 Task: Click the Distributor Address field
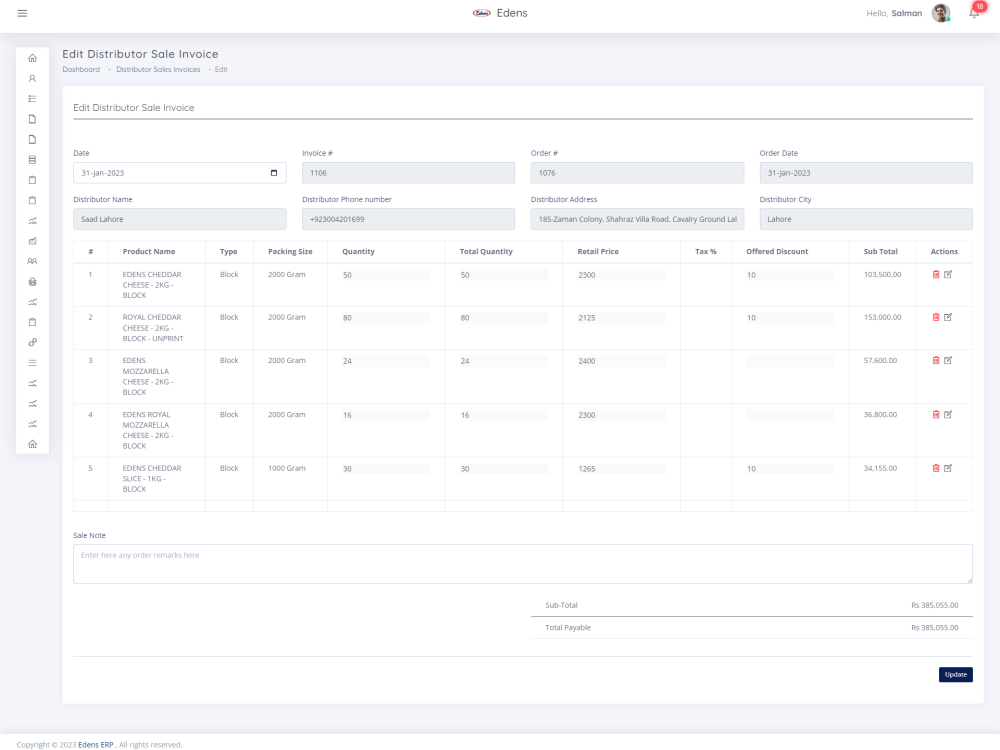click(x=637, y=219)
